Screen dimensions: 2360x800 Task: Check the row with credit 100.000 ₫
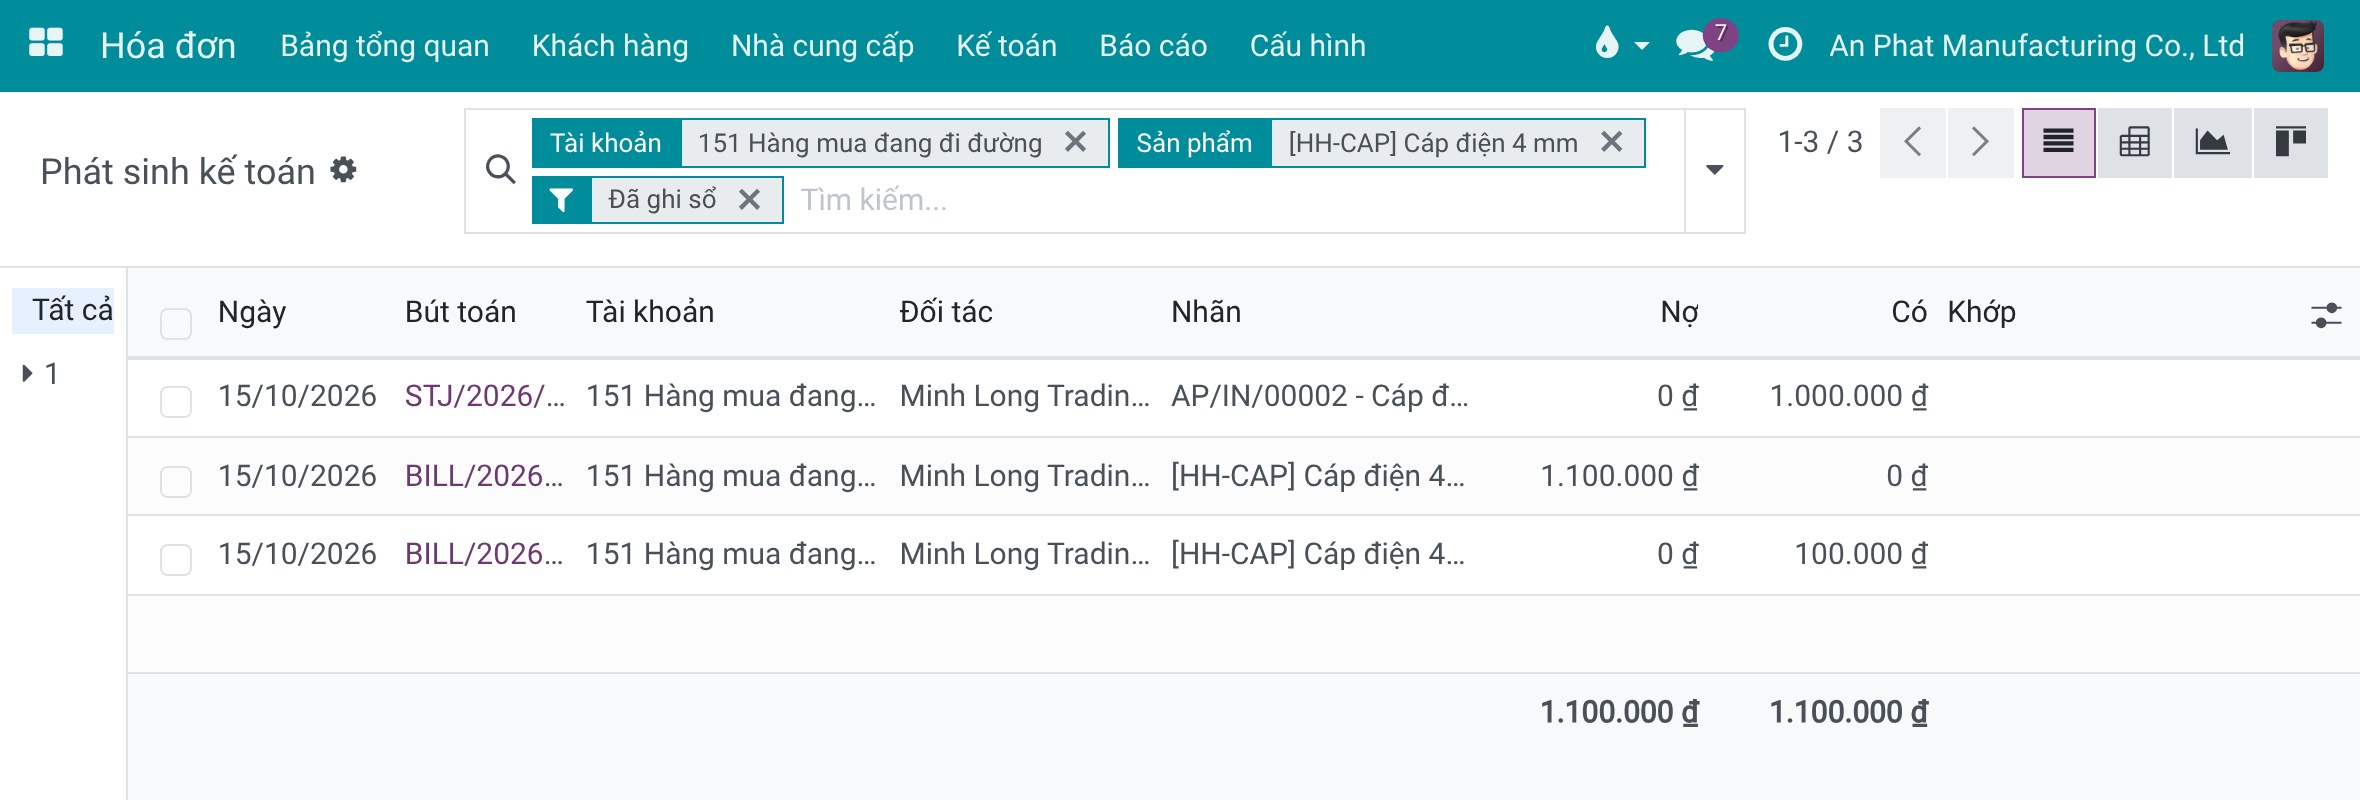[x=176, y=559]
